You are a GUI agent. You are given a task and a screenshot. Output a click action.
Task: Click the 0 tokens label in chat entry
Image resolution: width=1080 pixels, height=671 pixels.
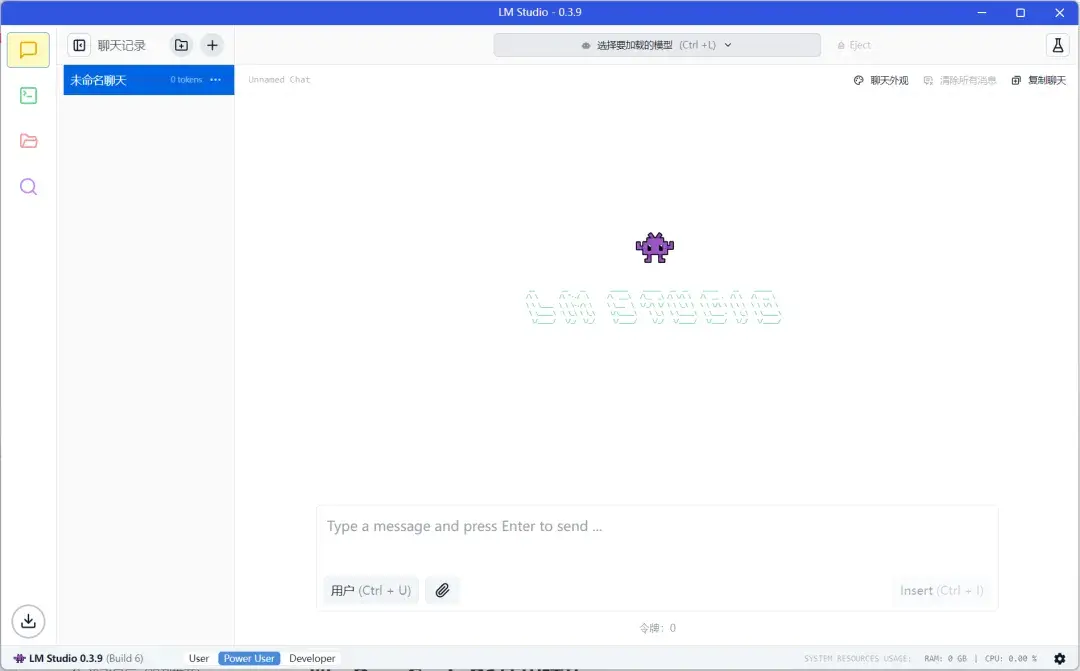tap(186, 80)
